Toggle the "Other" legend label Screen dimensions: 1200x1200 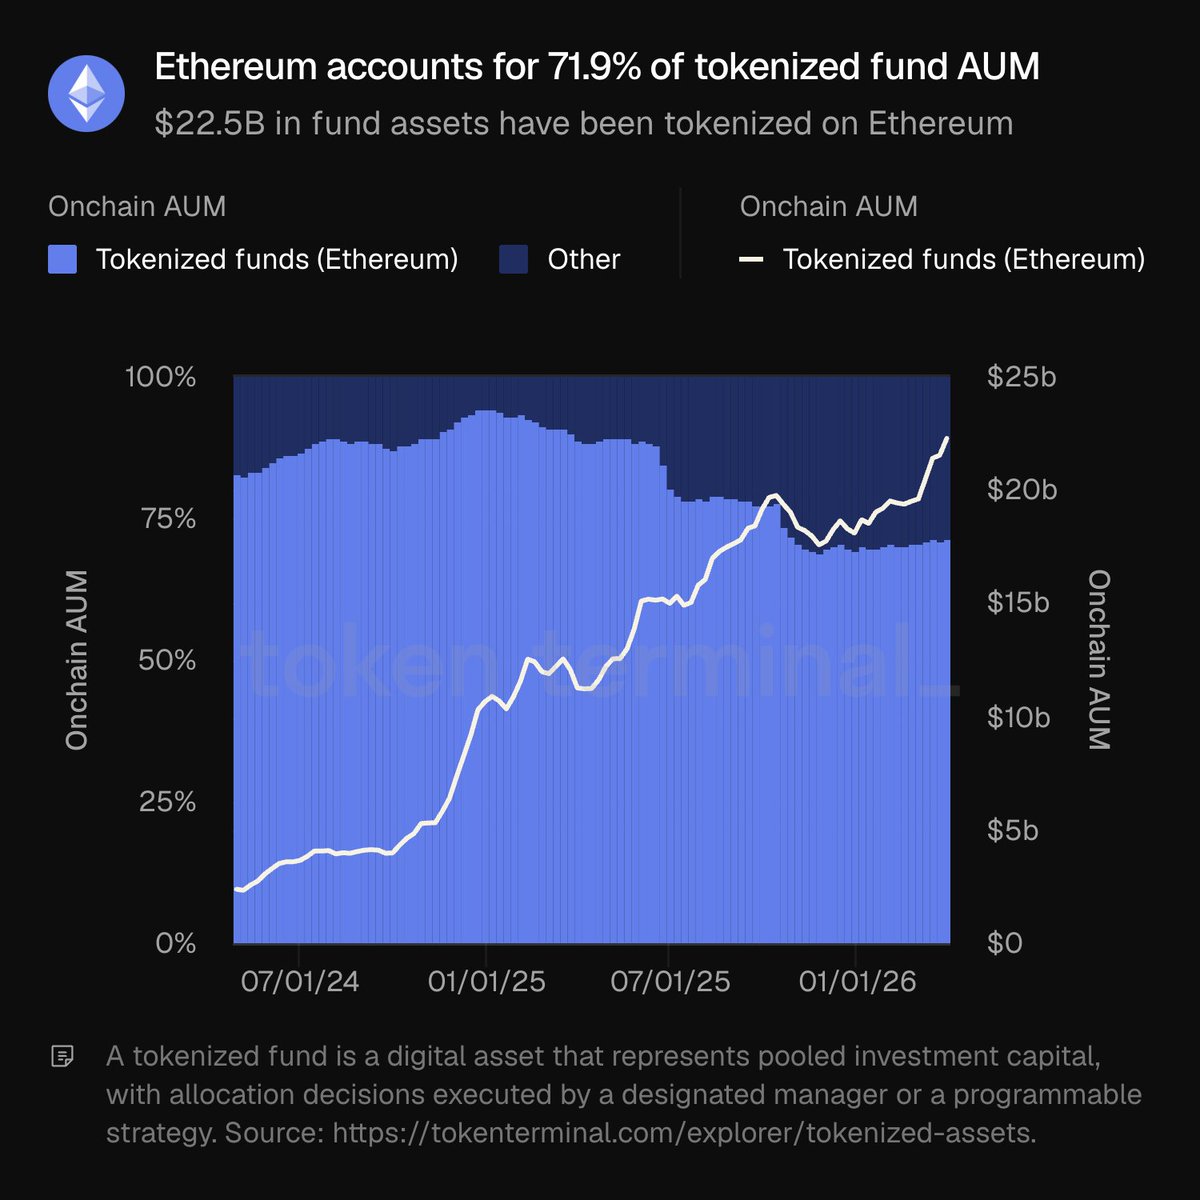(583, 260)
